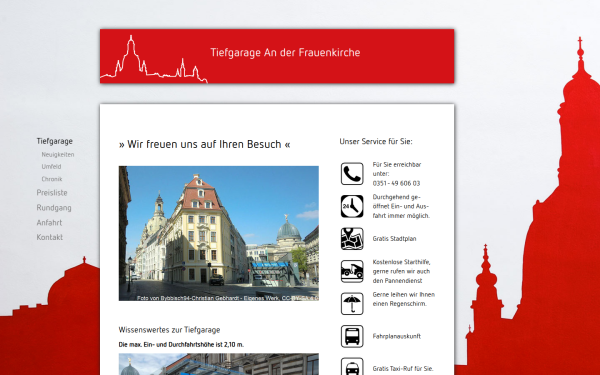
Task: Open the Anfahrt page
Action: pyautogui.click(x=49, y=223)
